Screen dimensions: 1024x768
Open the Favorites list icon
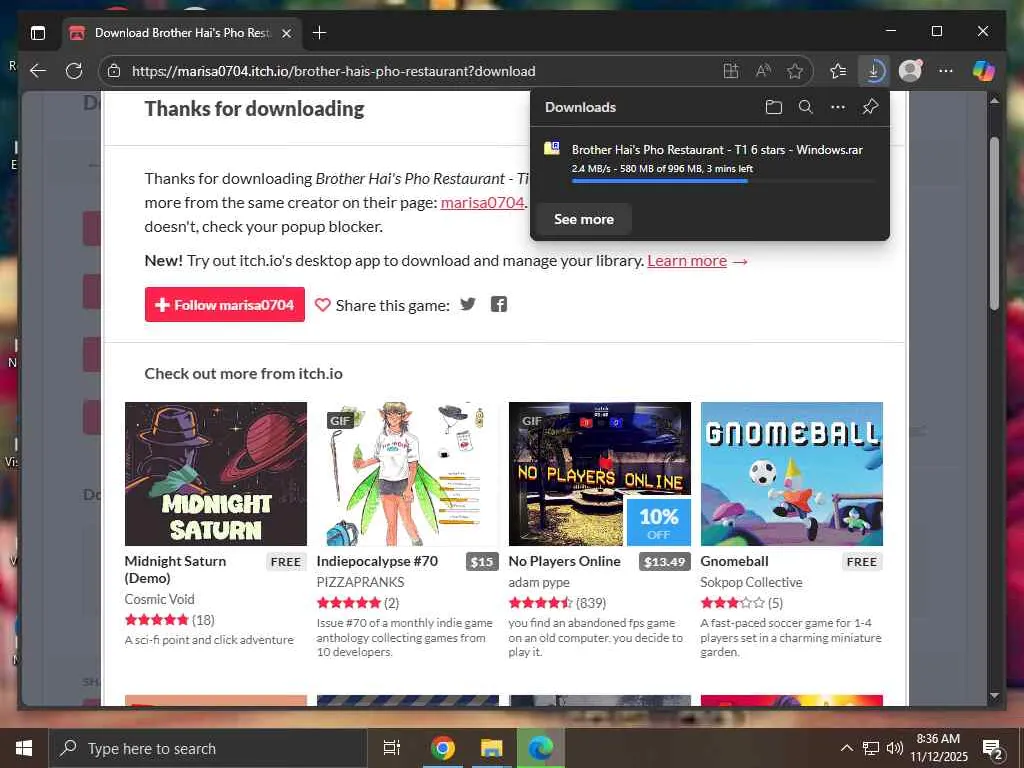838,71
